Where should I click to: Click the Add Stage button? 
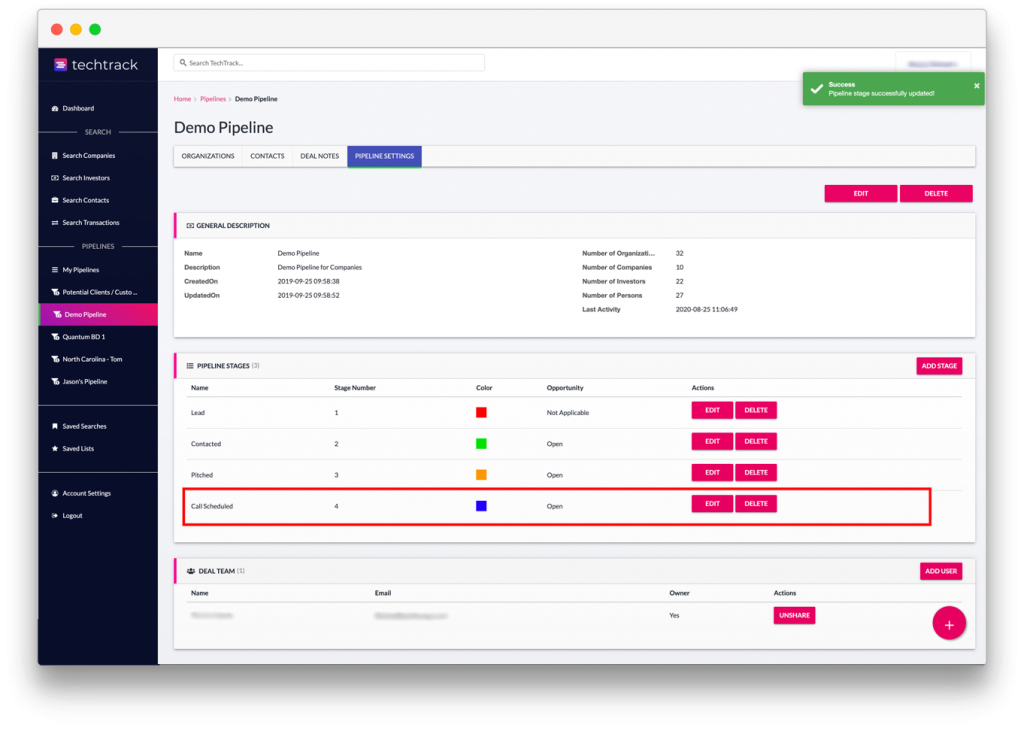(x=939, y=366)
